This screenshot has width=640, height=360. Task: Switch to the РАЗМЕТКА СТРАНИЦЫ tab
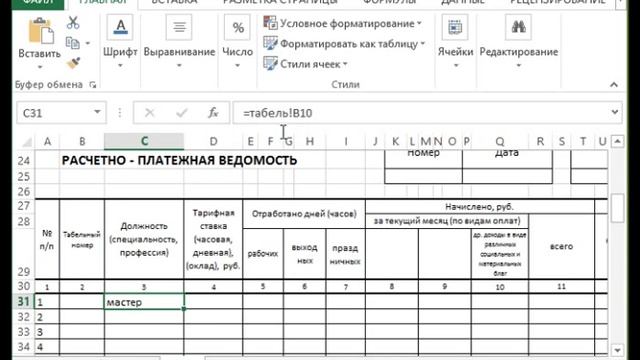[280, 2]
